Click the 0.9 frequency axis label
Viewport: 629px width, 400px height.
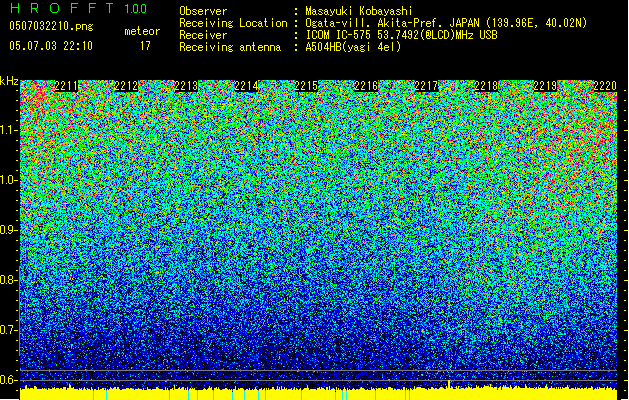[9, 230]
